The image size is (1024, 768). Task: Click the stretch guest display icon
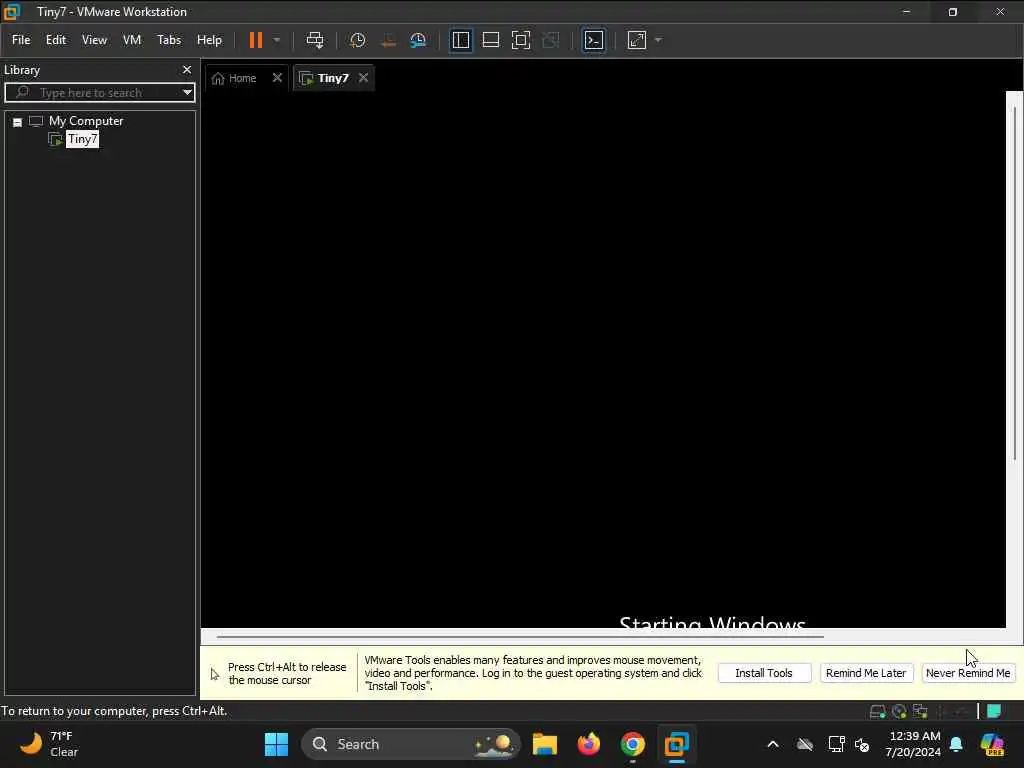(x=637, y=40)
